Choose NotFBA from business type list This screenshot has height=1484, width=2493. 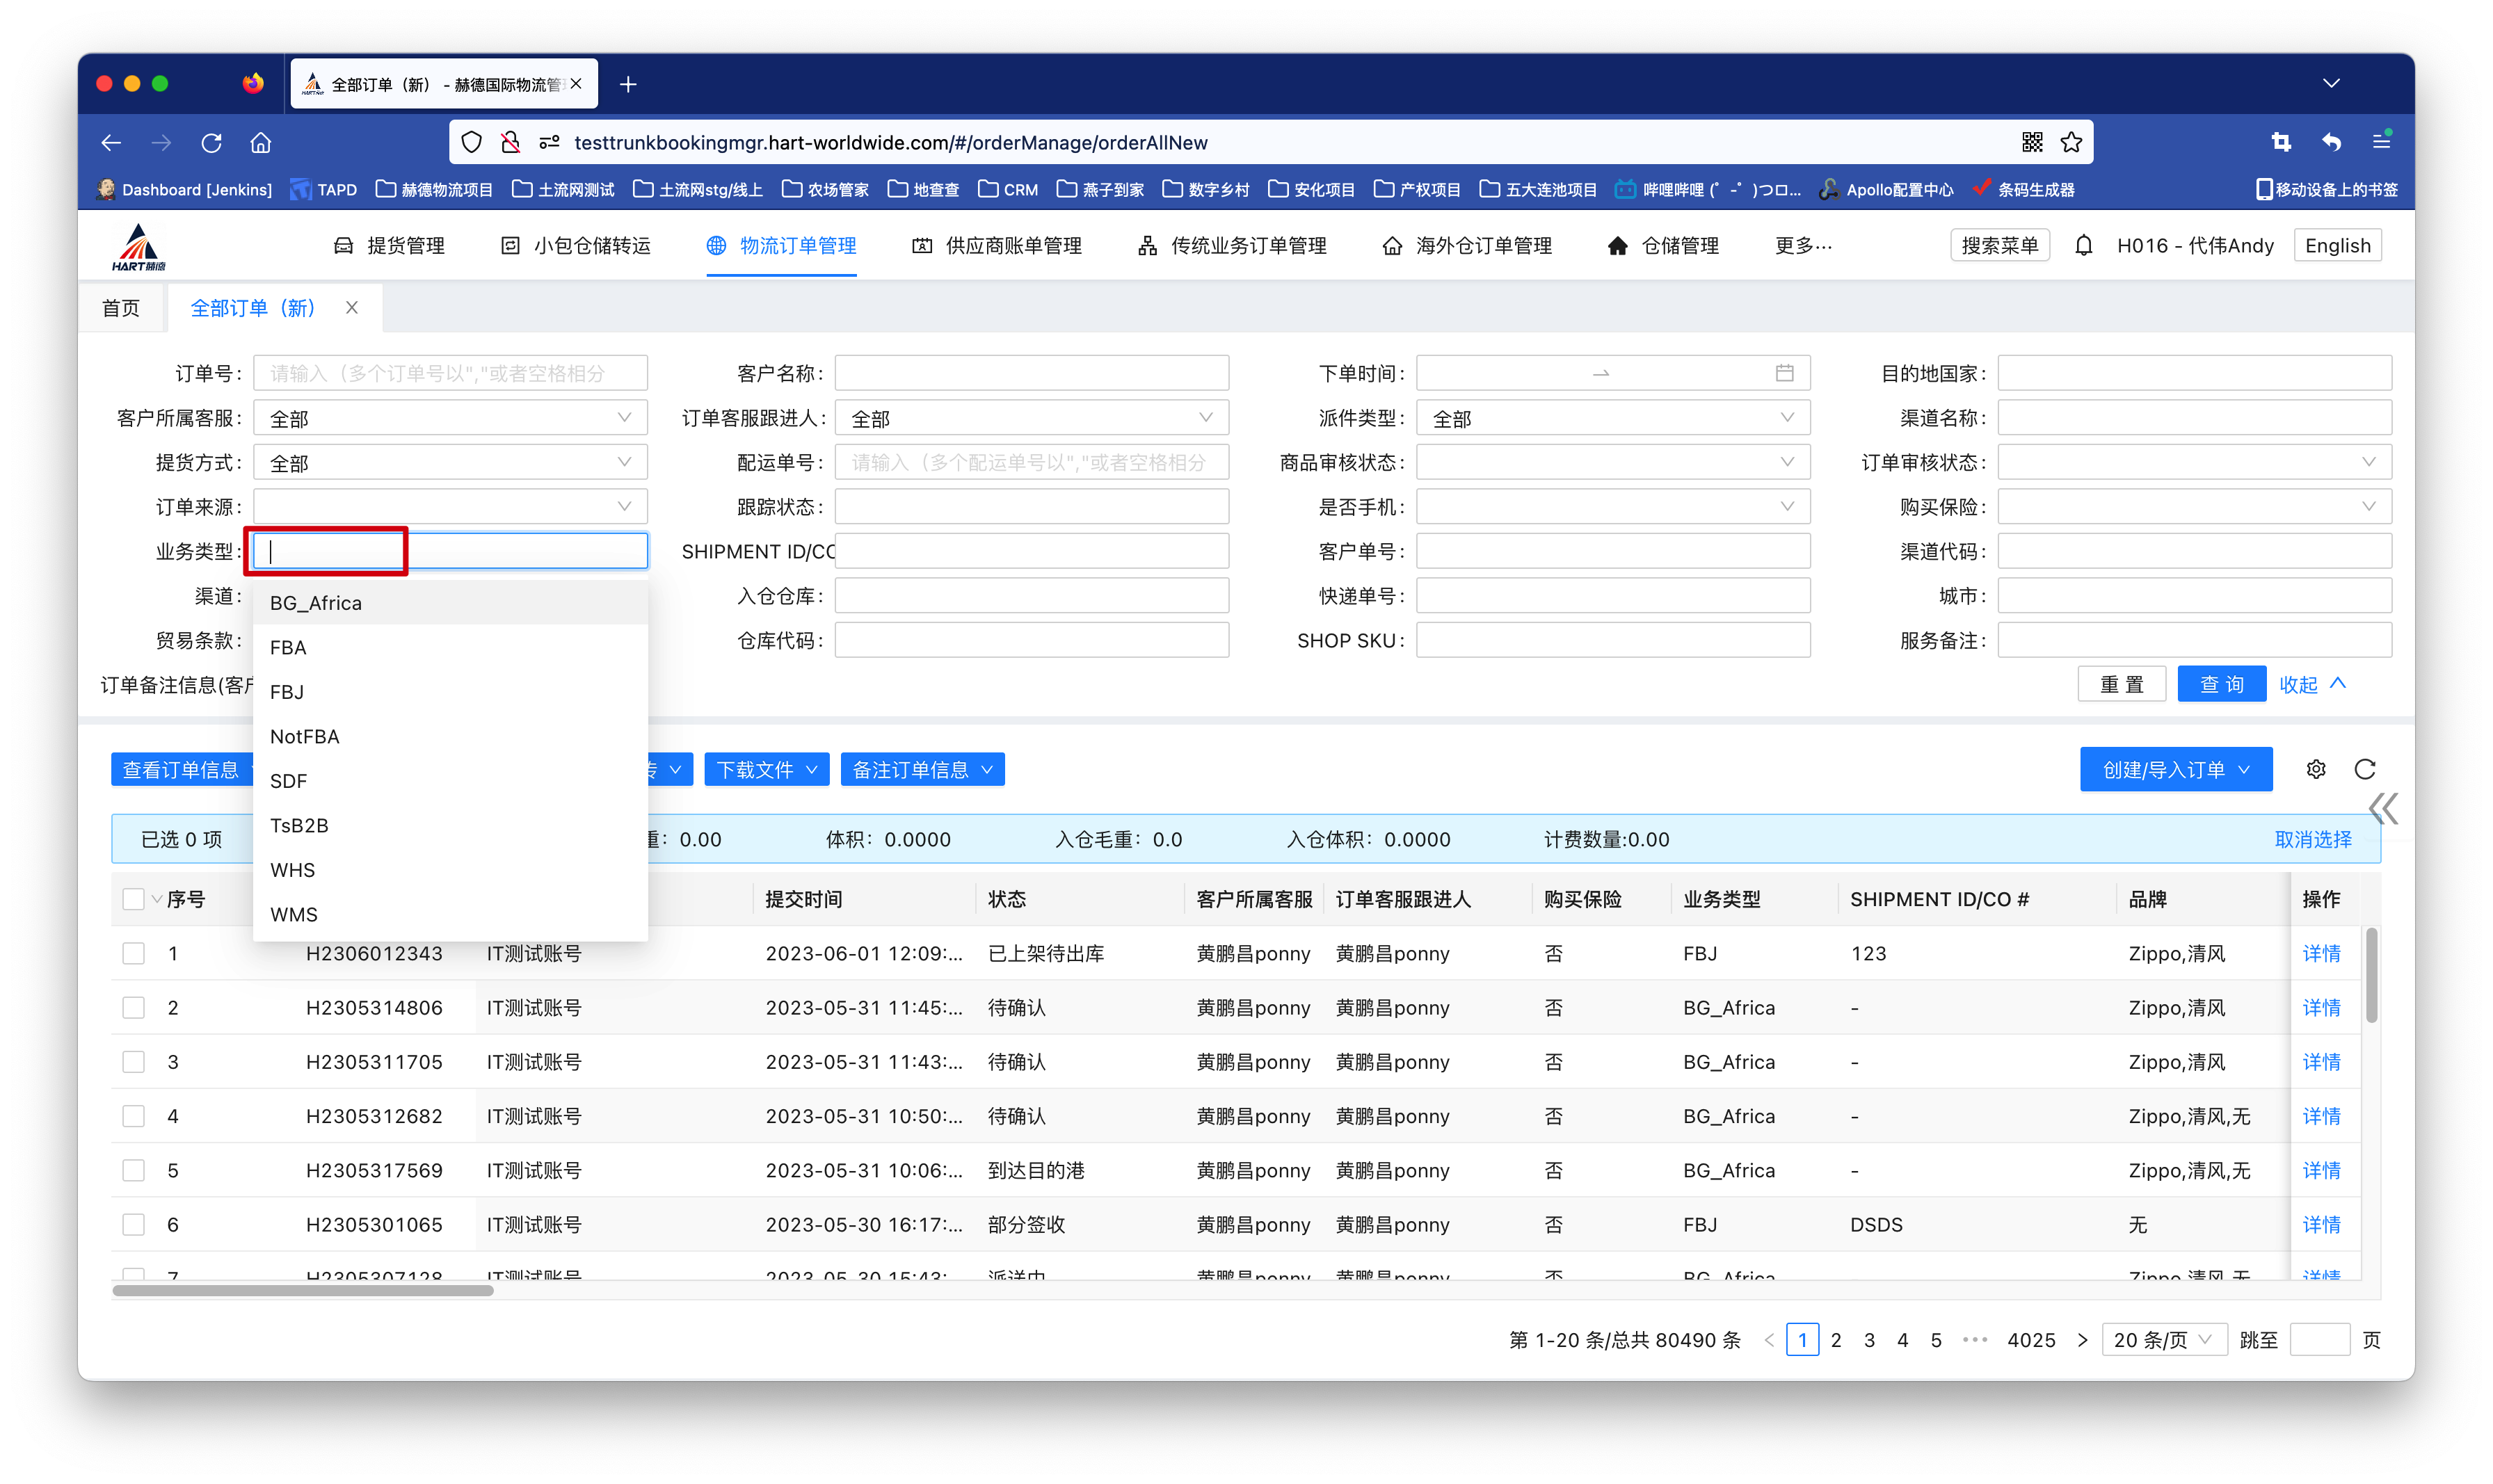[305, 736]
